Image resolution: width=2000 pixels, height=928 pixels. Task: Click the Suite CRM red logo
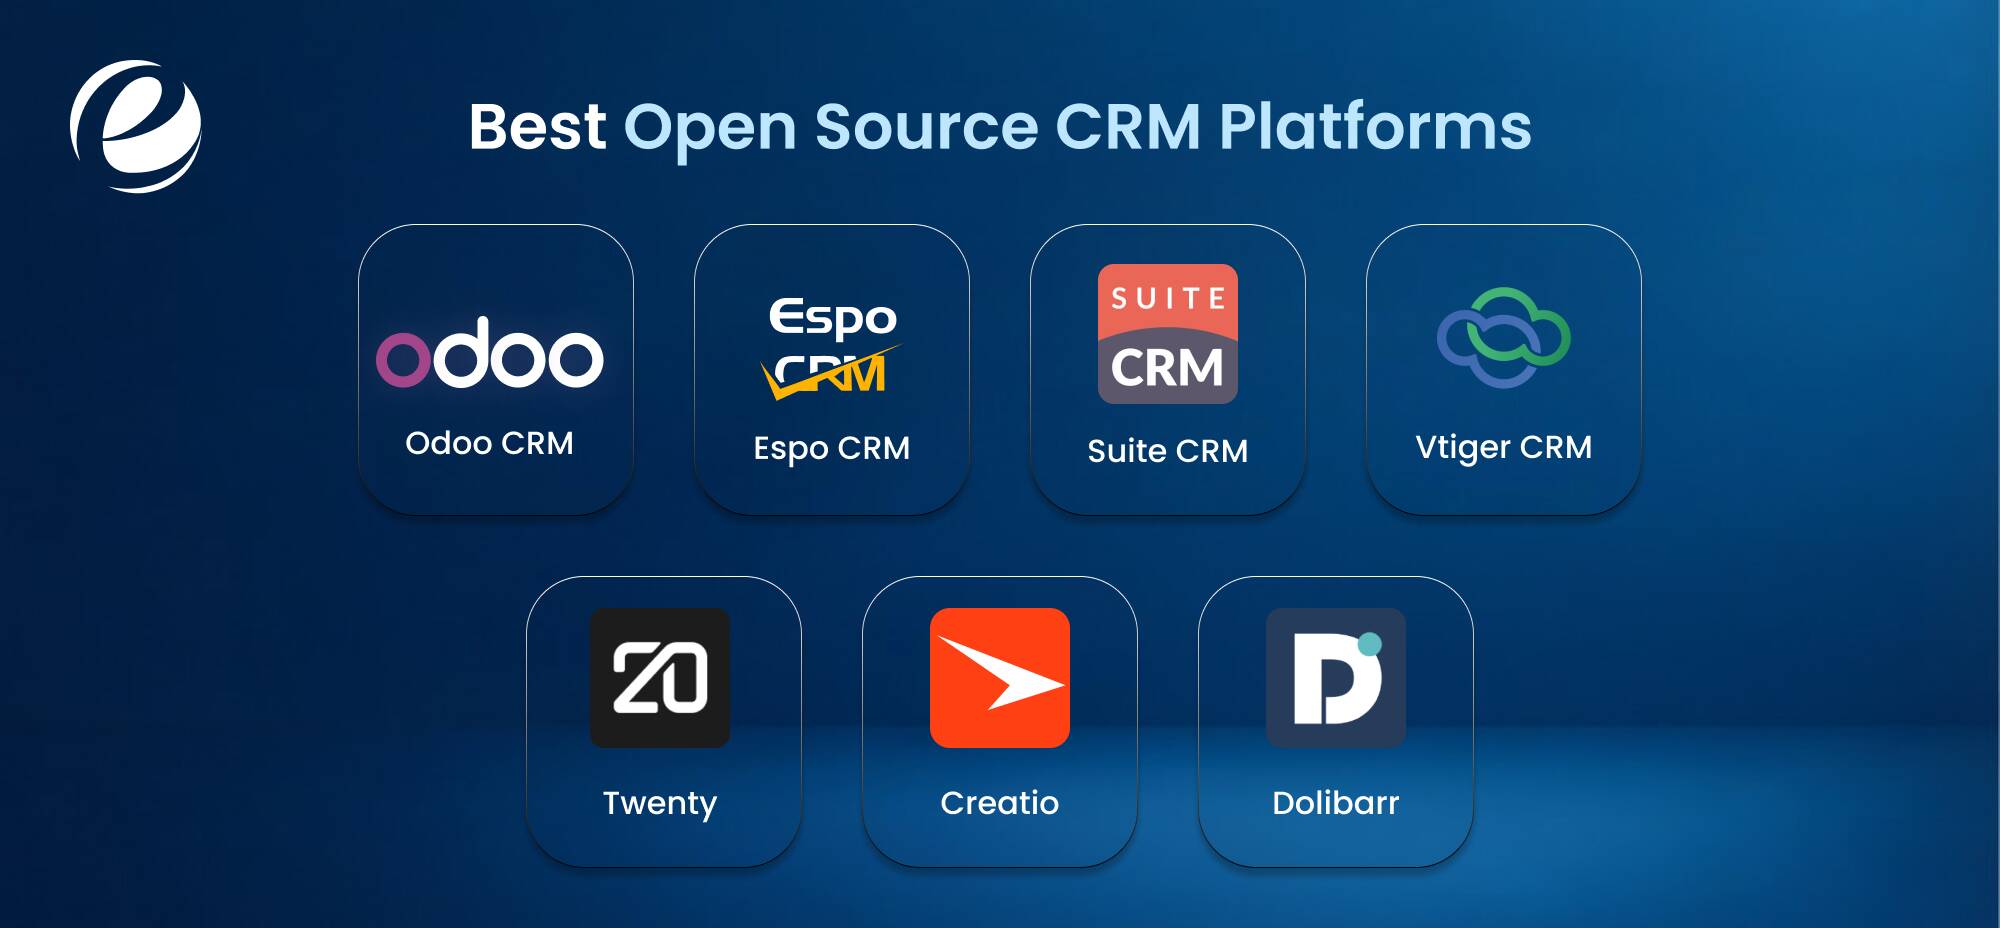coord(1168,334)
